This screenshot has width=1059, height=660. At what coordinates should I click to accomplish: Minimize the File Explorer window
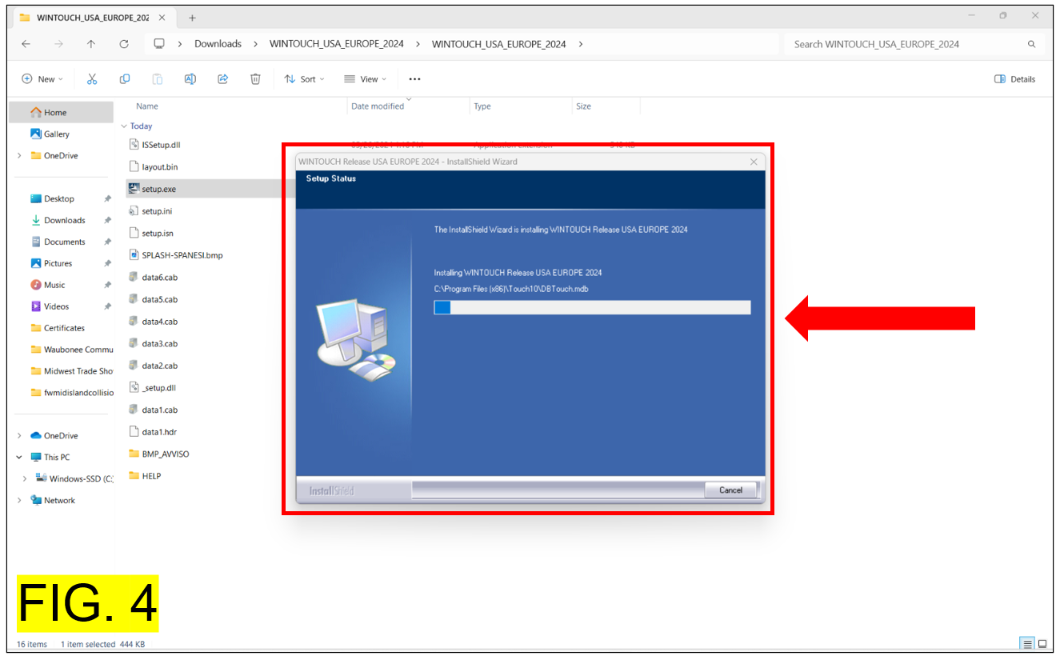click(x=971, y=15)
